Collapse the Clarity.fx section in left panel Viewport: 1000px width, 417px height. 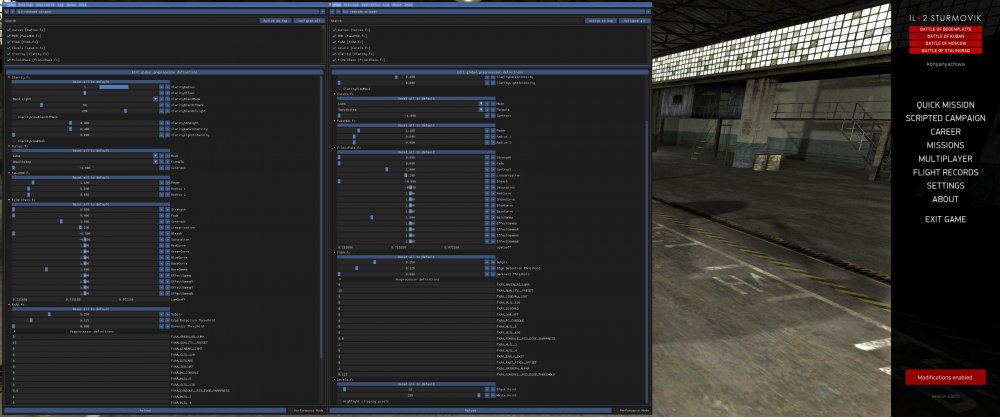point(9,76)
